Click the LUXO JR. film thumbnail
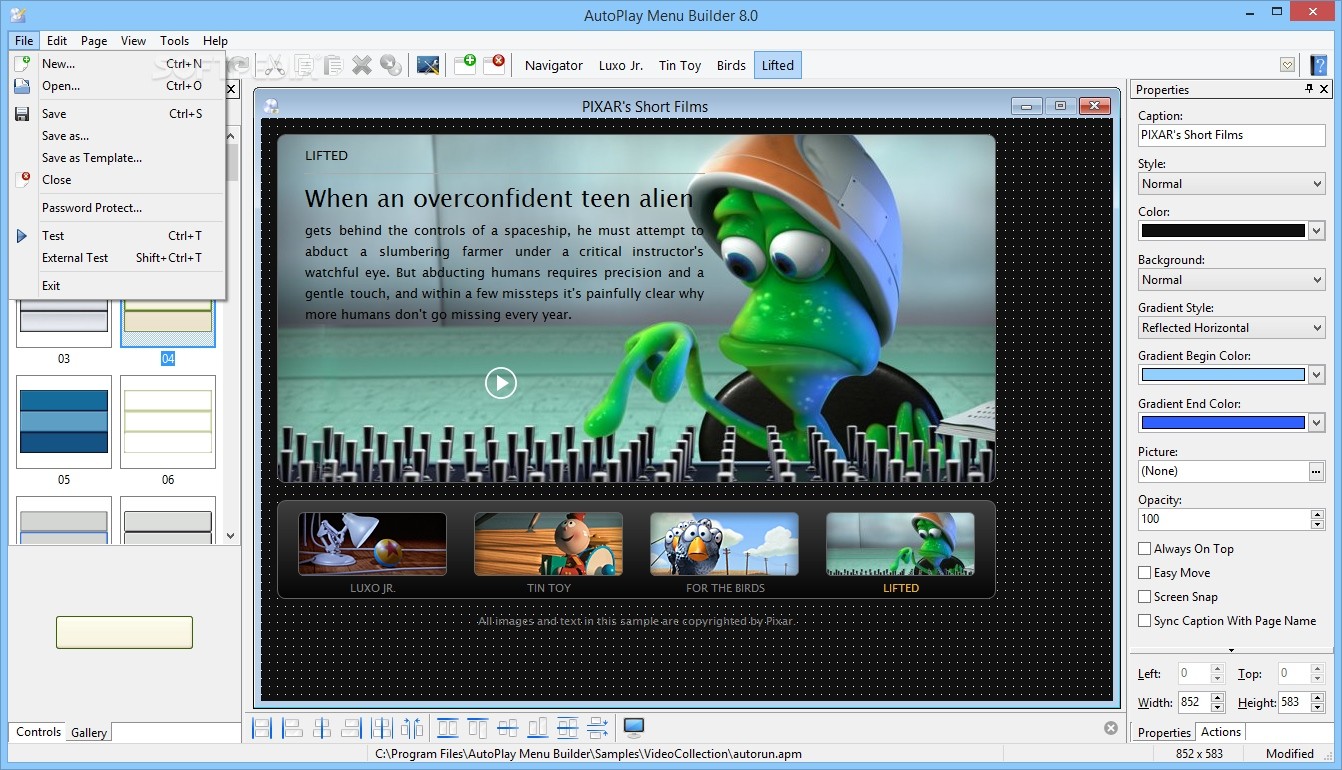Screen dimensions: 1342x770 point(373,544)
